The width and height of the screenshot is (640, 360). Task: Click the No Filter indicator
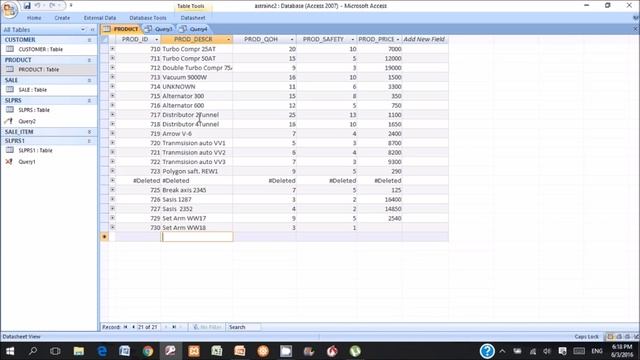coord(207,327)
